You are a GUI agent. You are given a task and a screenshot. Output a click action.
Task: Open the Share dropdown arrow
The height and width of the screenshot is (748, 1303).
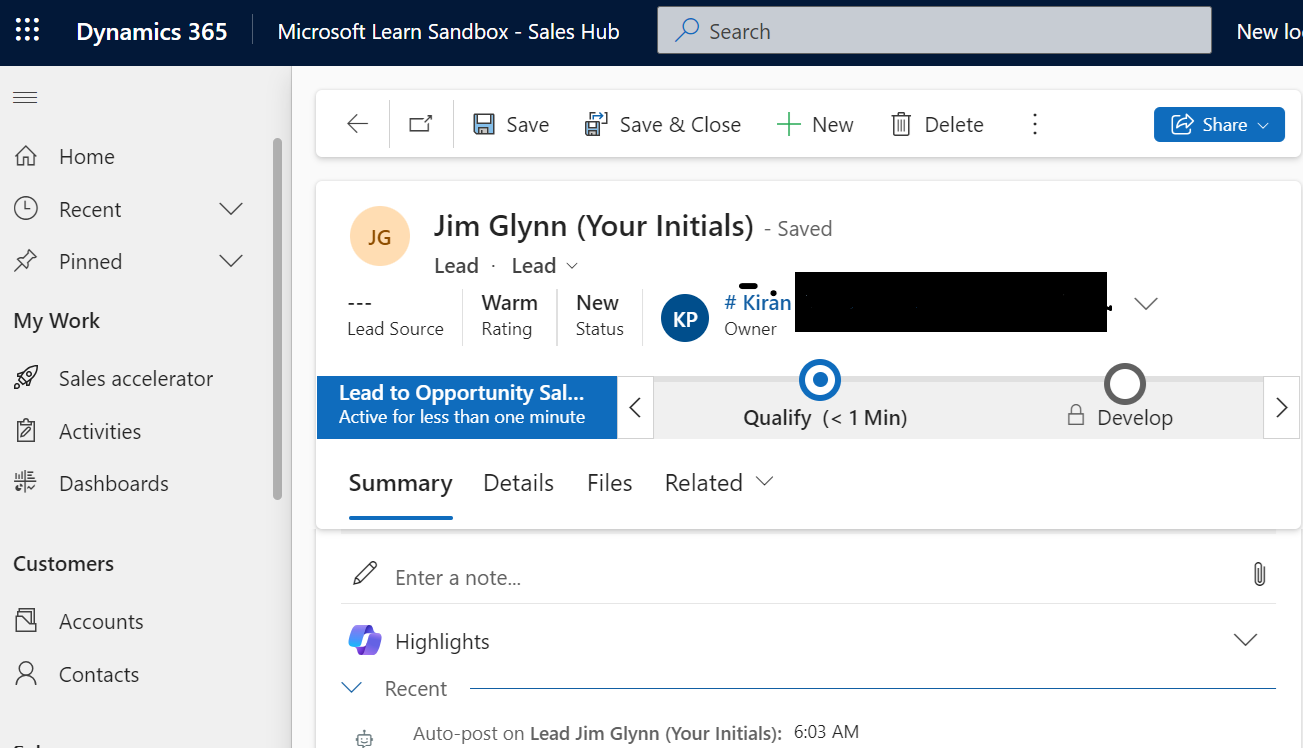pos(1264,125)
